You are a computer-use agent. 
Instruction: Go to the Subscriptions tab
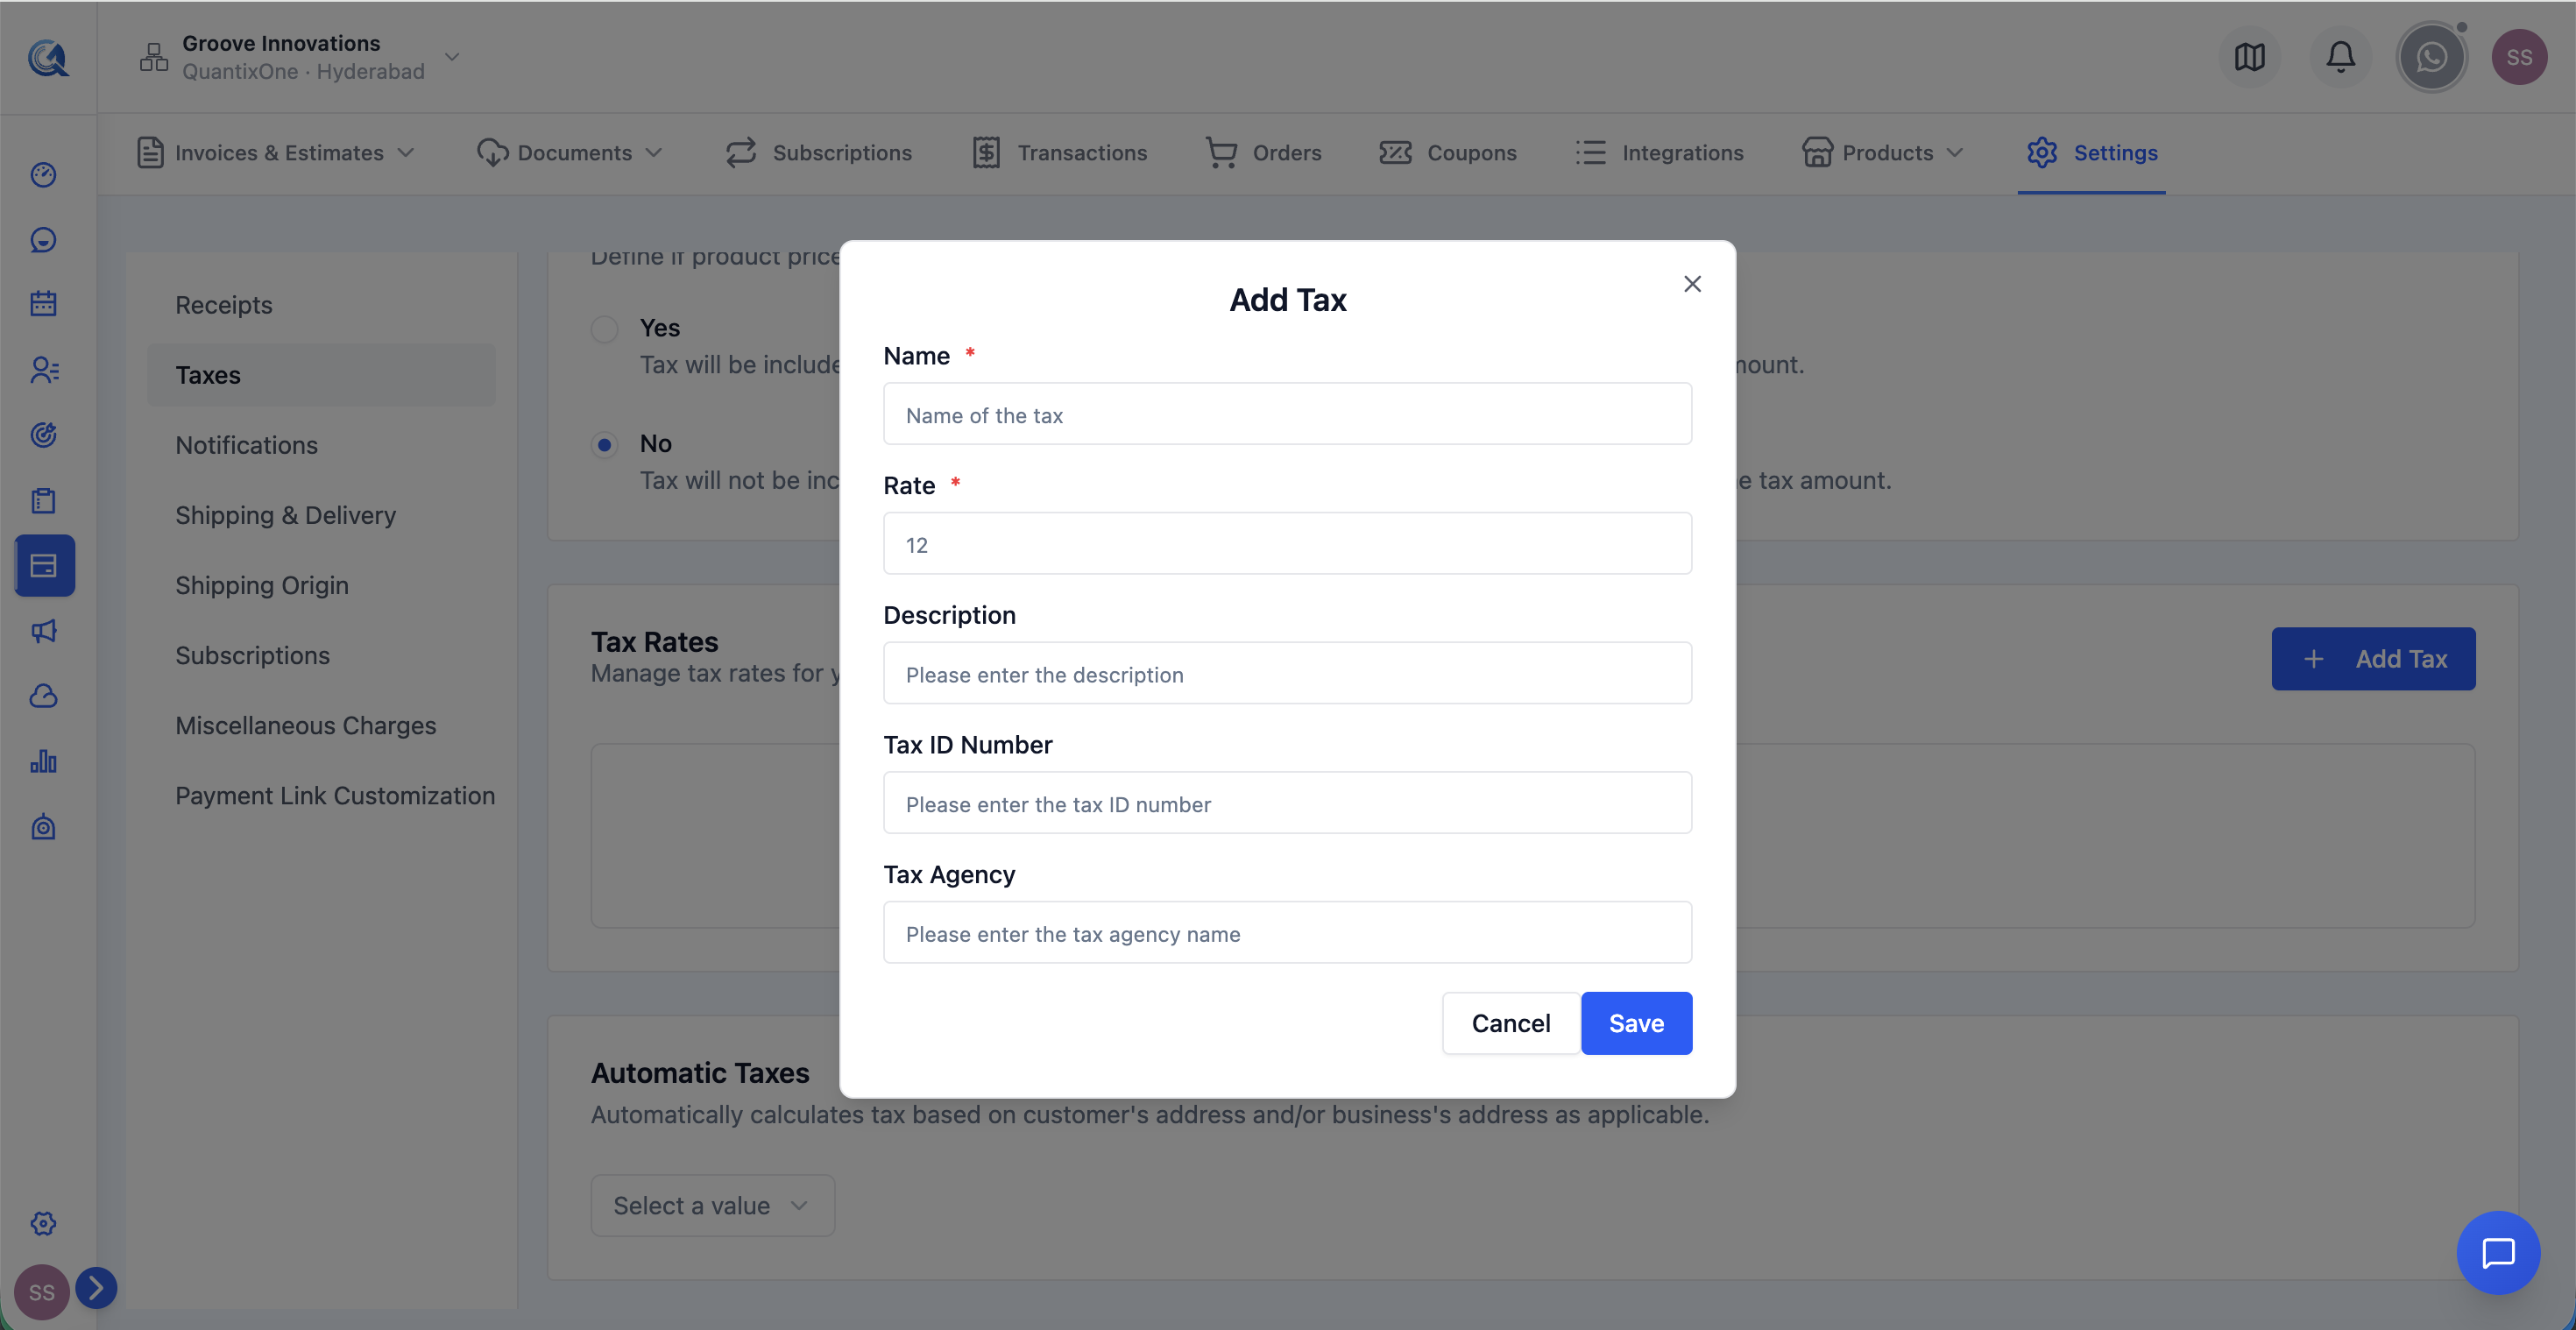pos(818,153)
